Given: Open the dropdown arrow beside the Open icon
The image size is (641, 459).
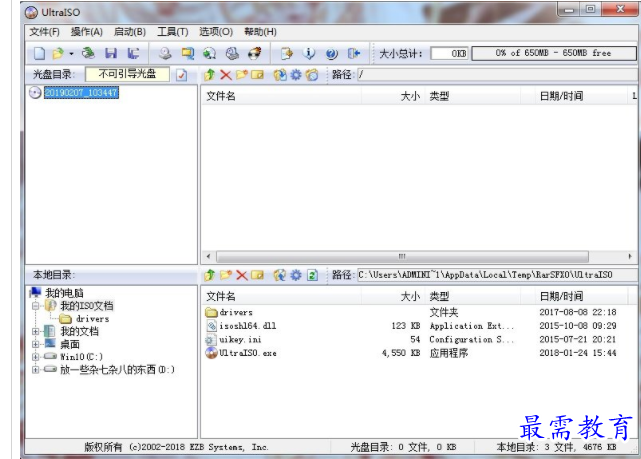Looking at the screenshot, I should pyautogui.click(x=72, y=54).
